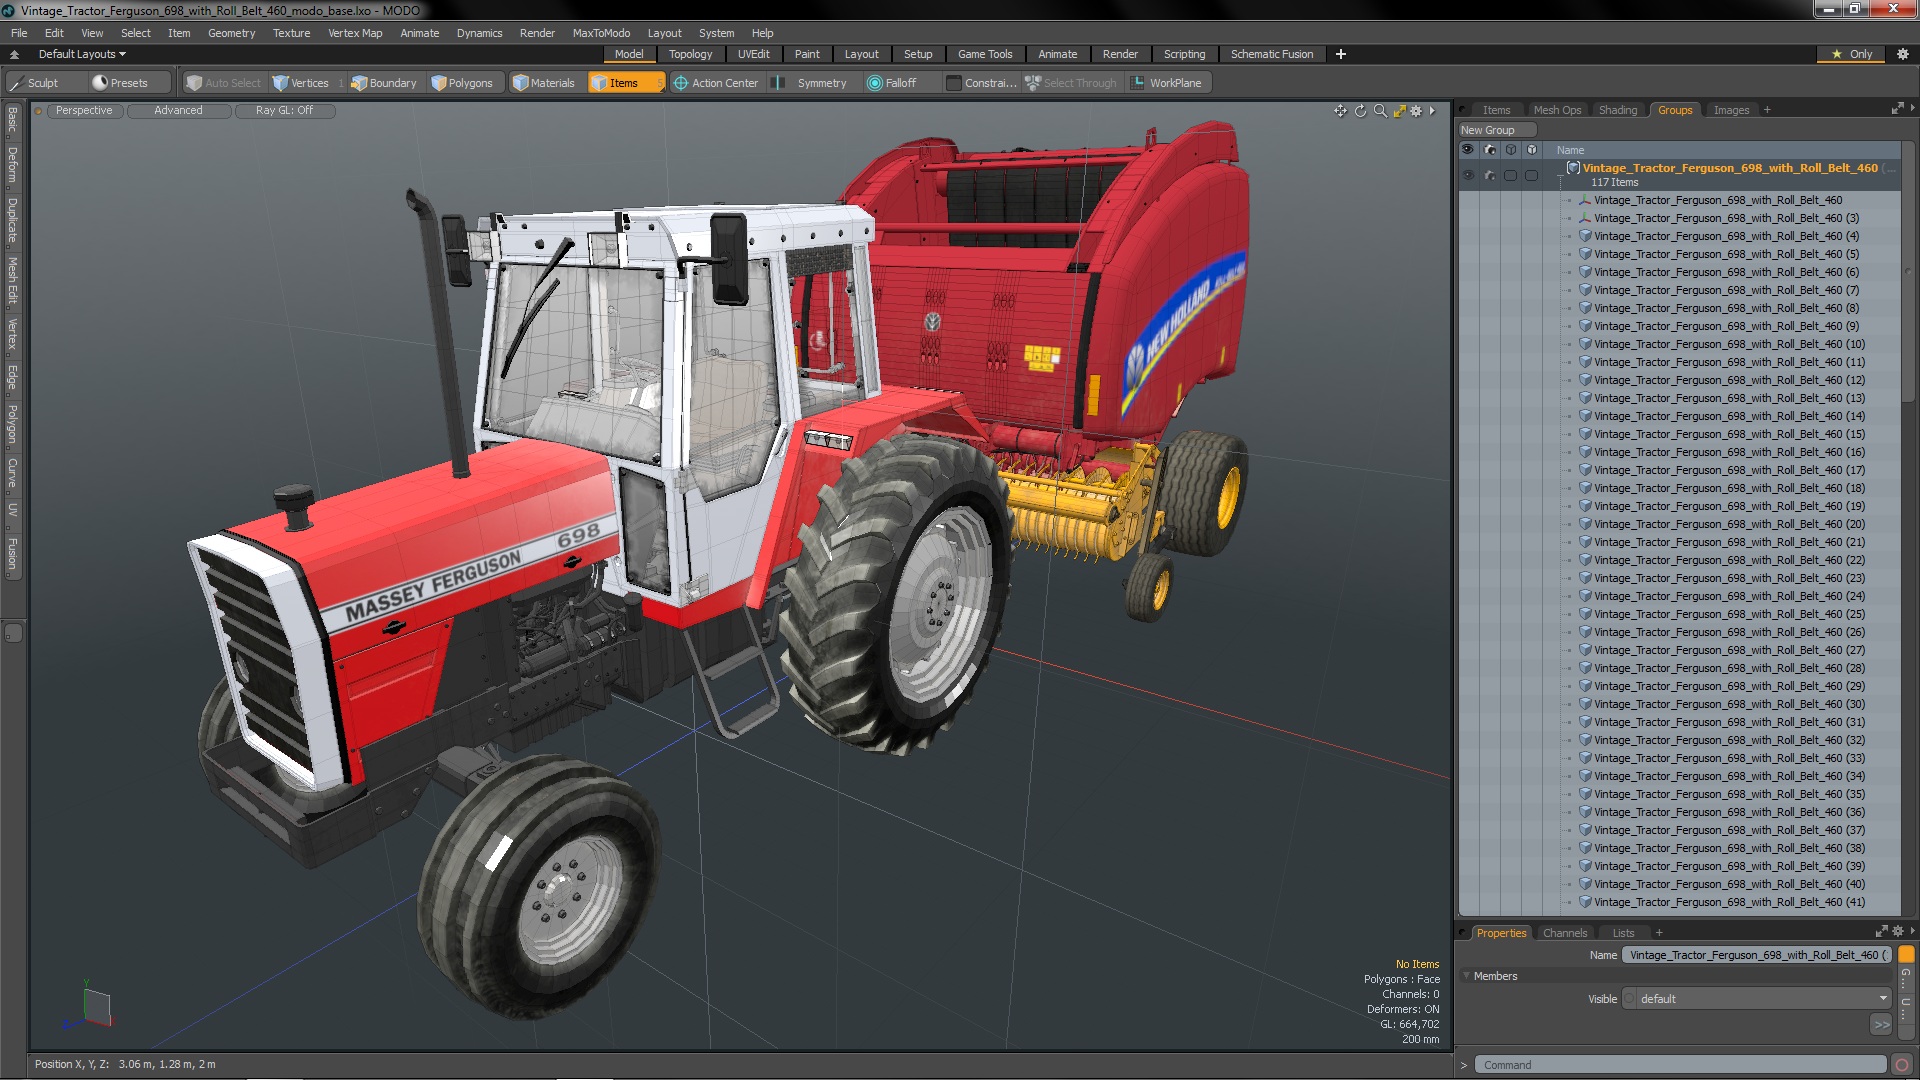
Task: Open the viewport settings gear
Action: click(x=1416, y=111)
